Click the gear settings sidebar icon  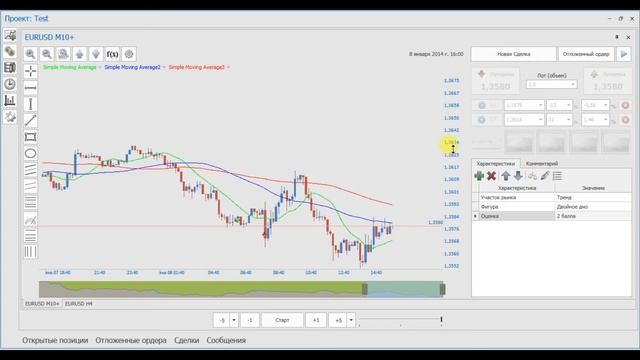(x=10, y=117)
